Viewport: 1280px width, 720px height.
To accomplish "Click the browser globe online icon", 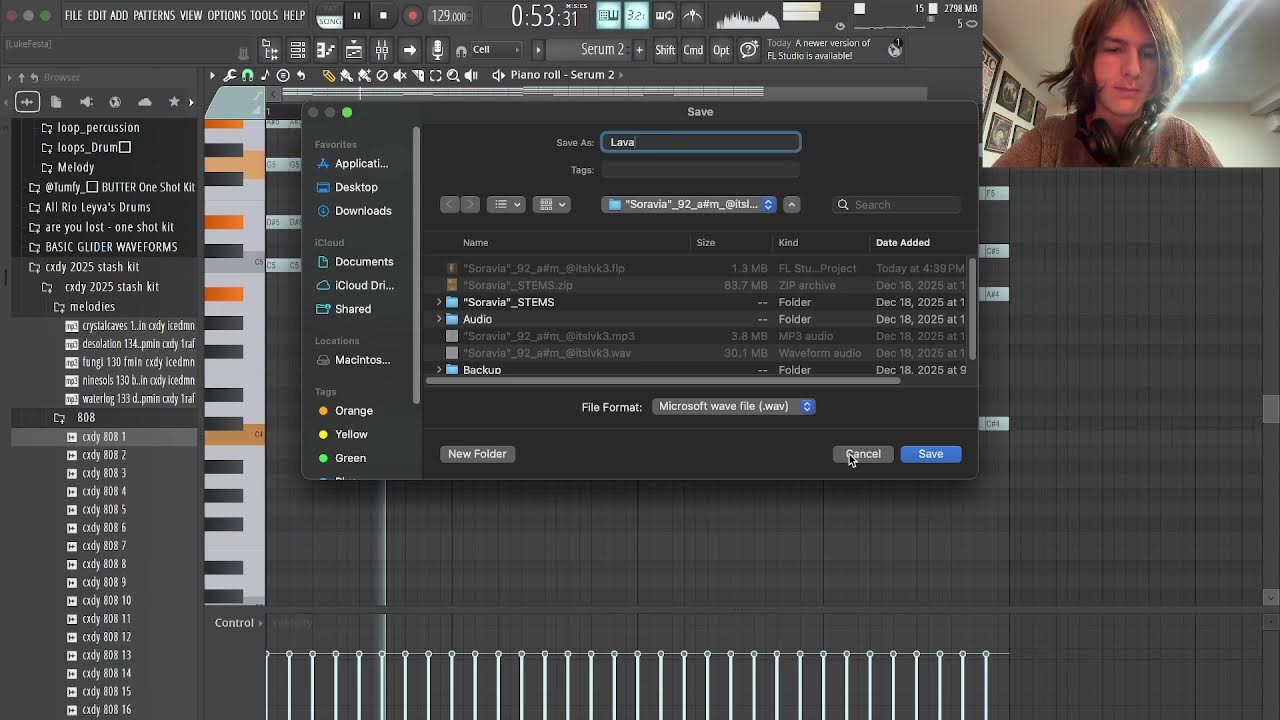I will (115, 101).
